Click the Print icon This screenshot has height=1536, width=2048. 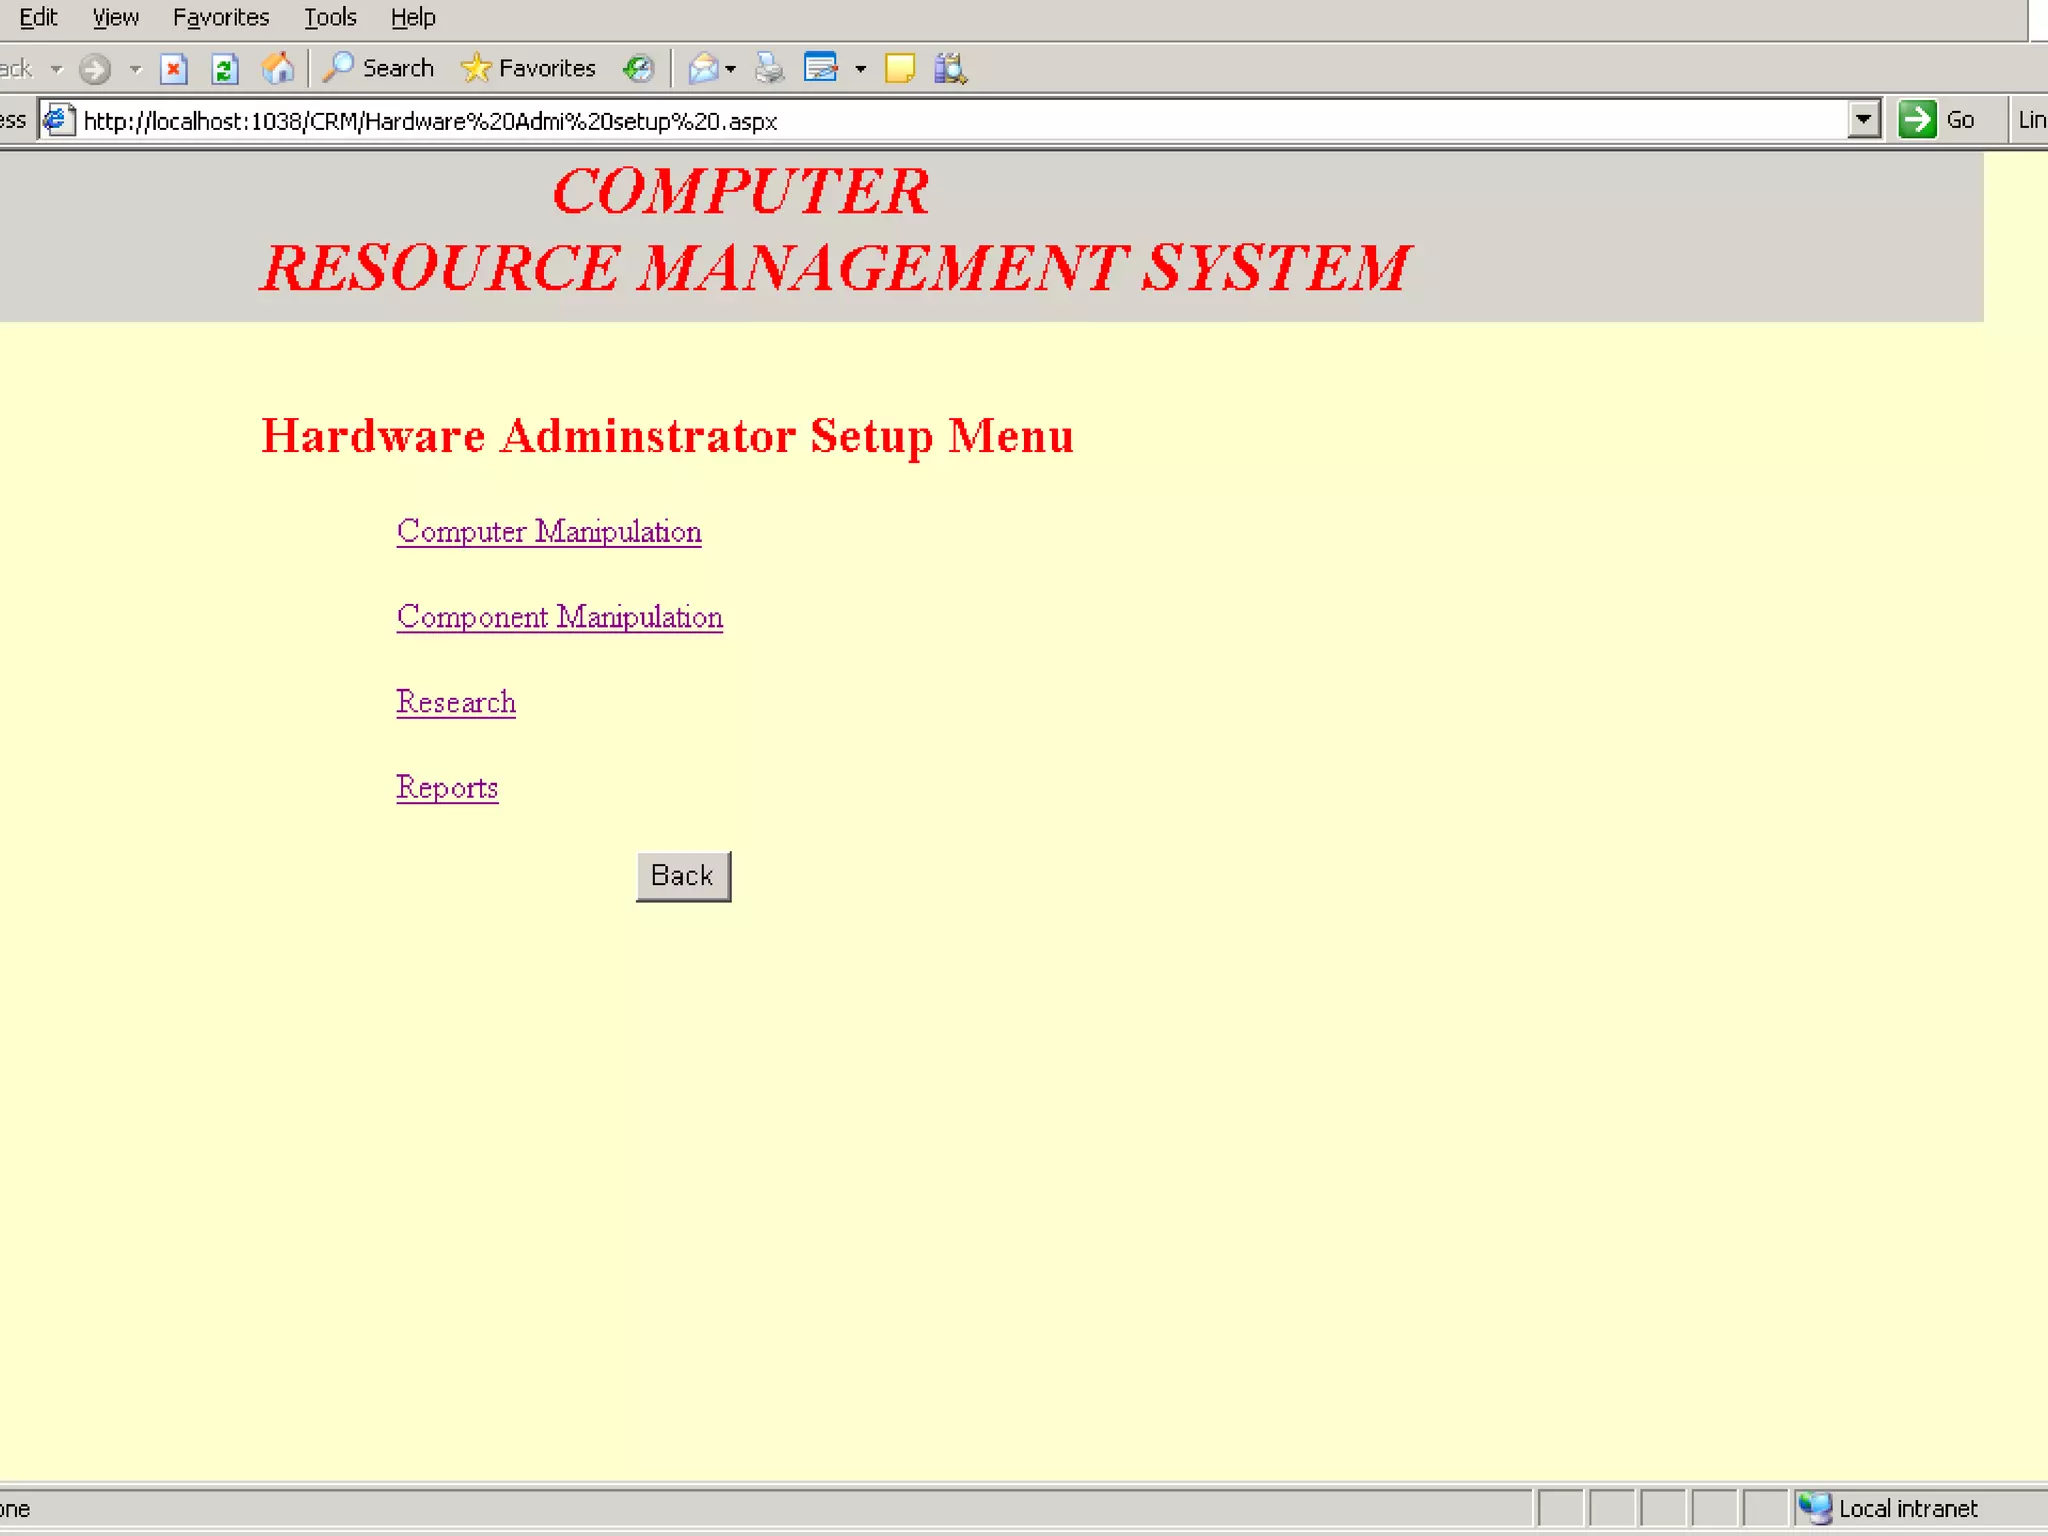coord(769,68)
